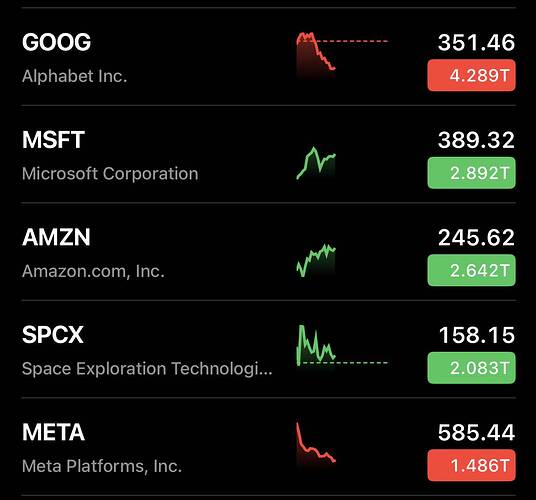This screenshot has width=536, height=500.
Task: Open Microsoft Corporation stock details
Action: tap(110, 173)
